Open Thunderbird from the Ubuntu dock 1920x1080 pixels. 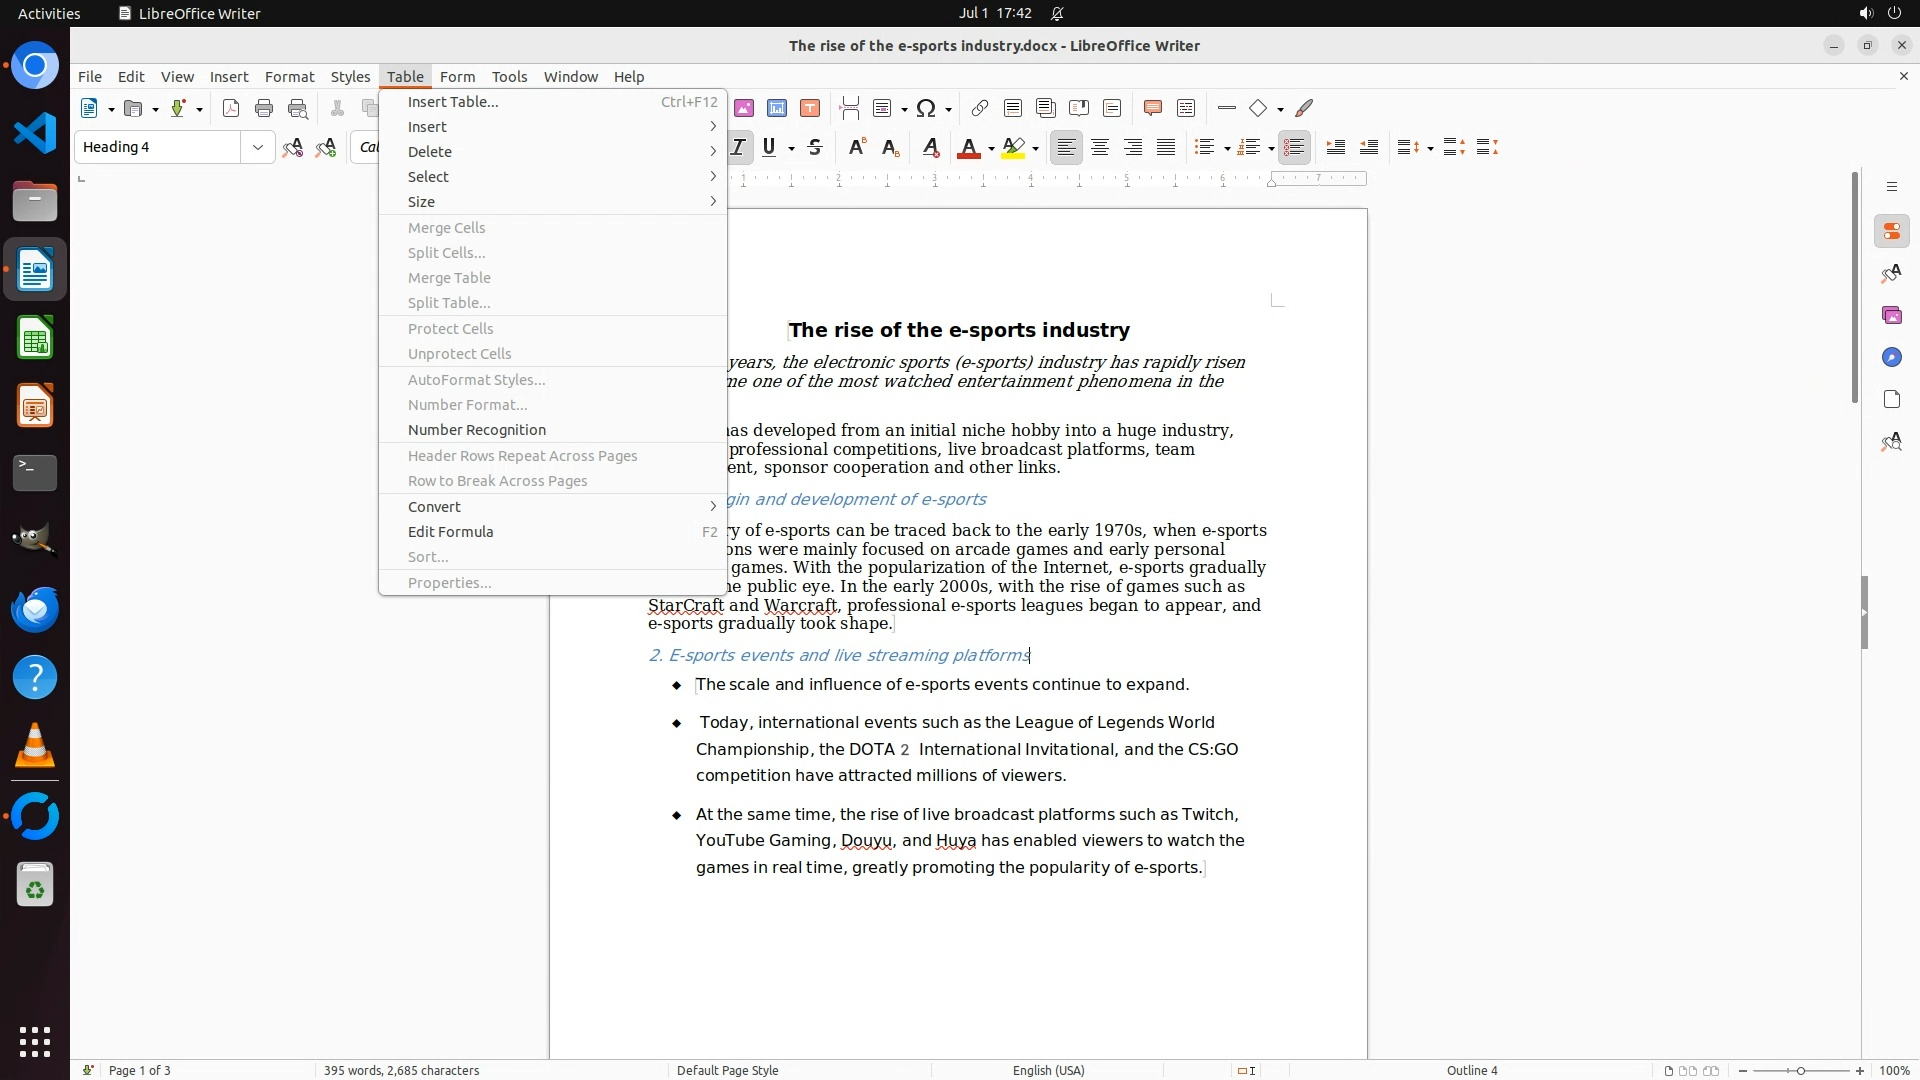tap(35, 609)
